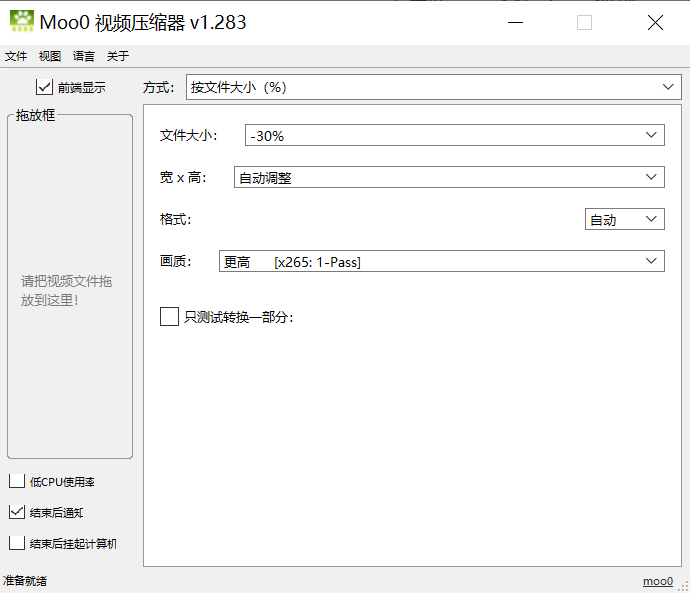Open the 文件 menu
The image size is (690, 593).
coord(16,56)
